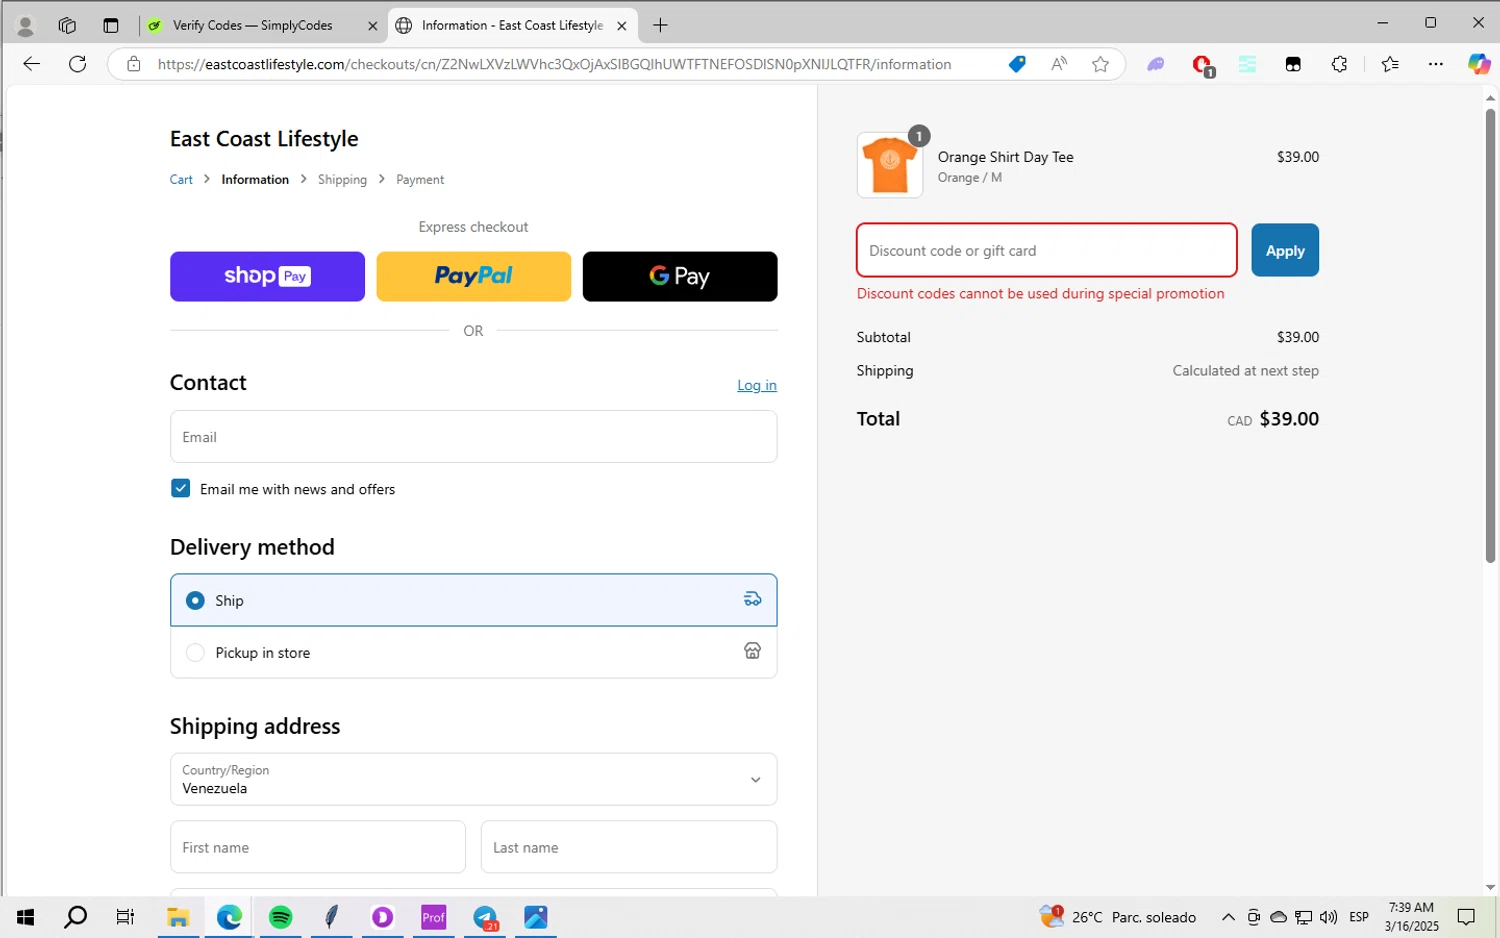Focus the Last name field
The height and width of the screenshot is (938, 1500).
629,847
